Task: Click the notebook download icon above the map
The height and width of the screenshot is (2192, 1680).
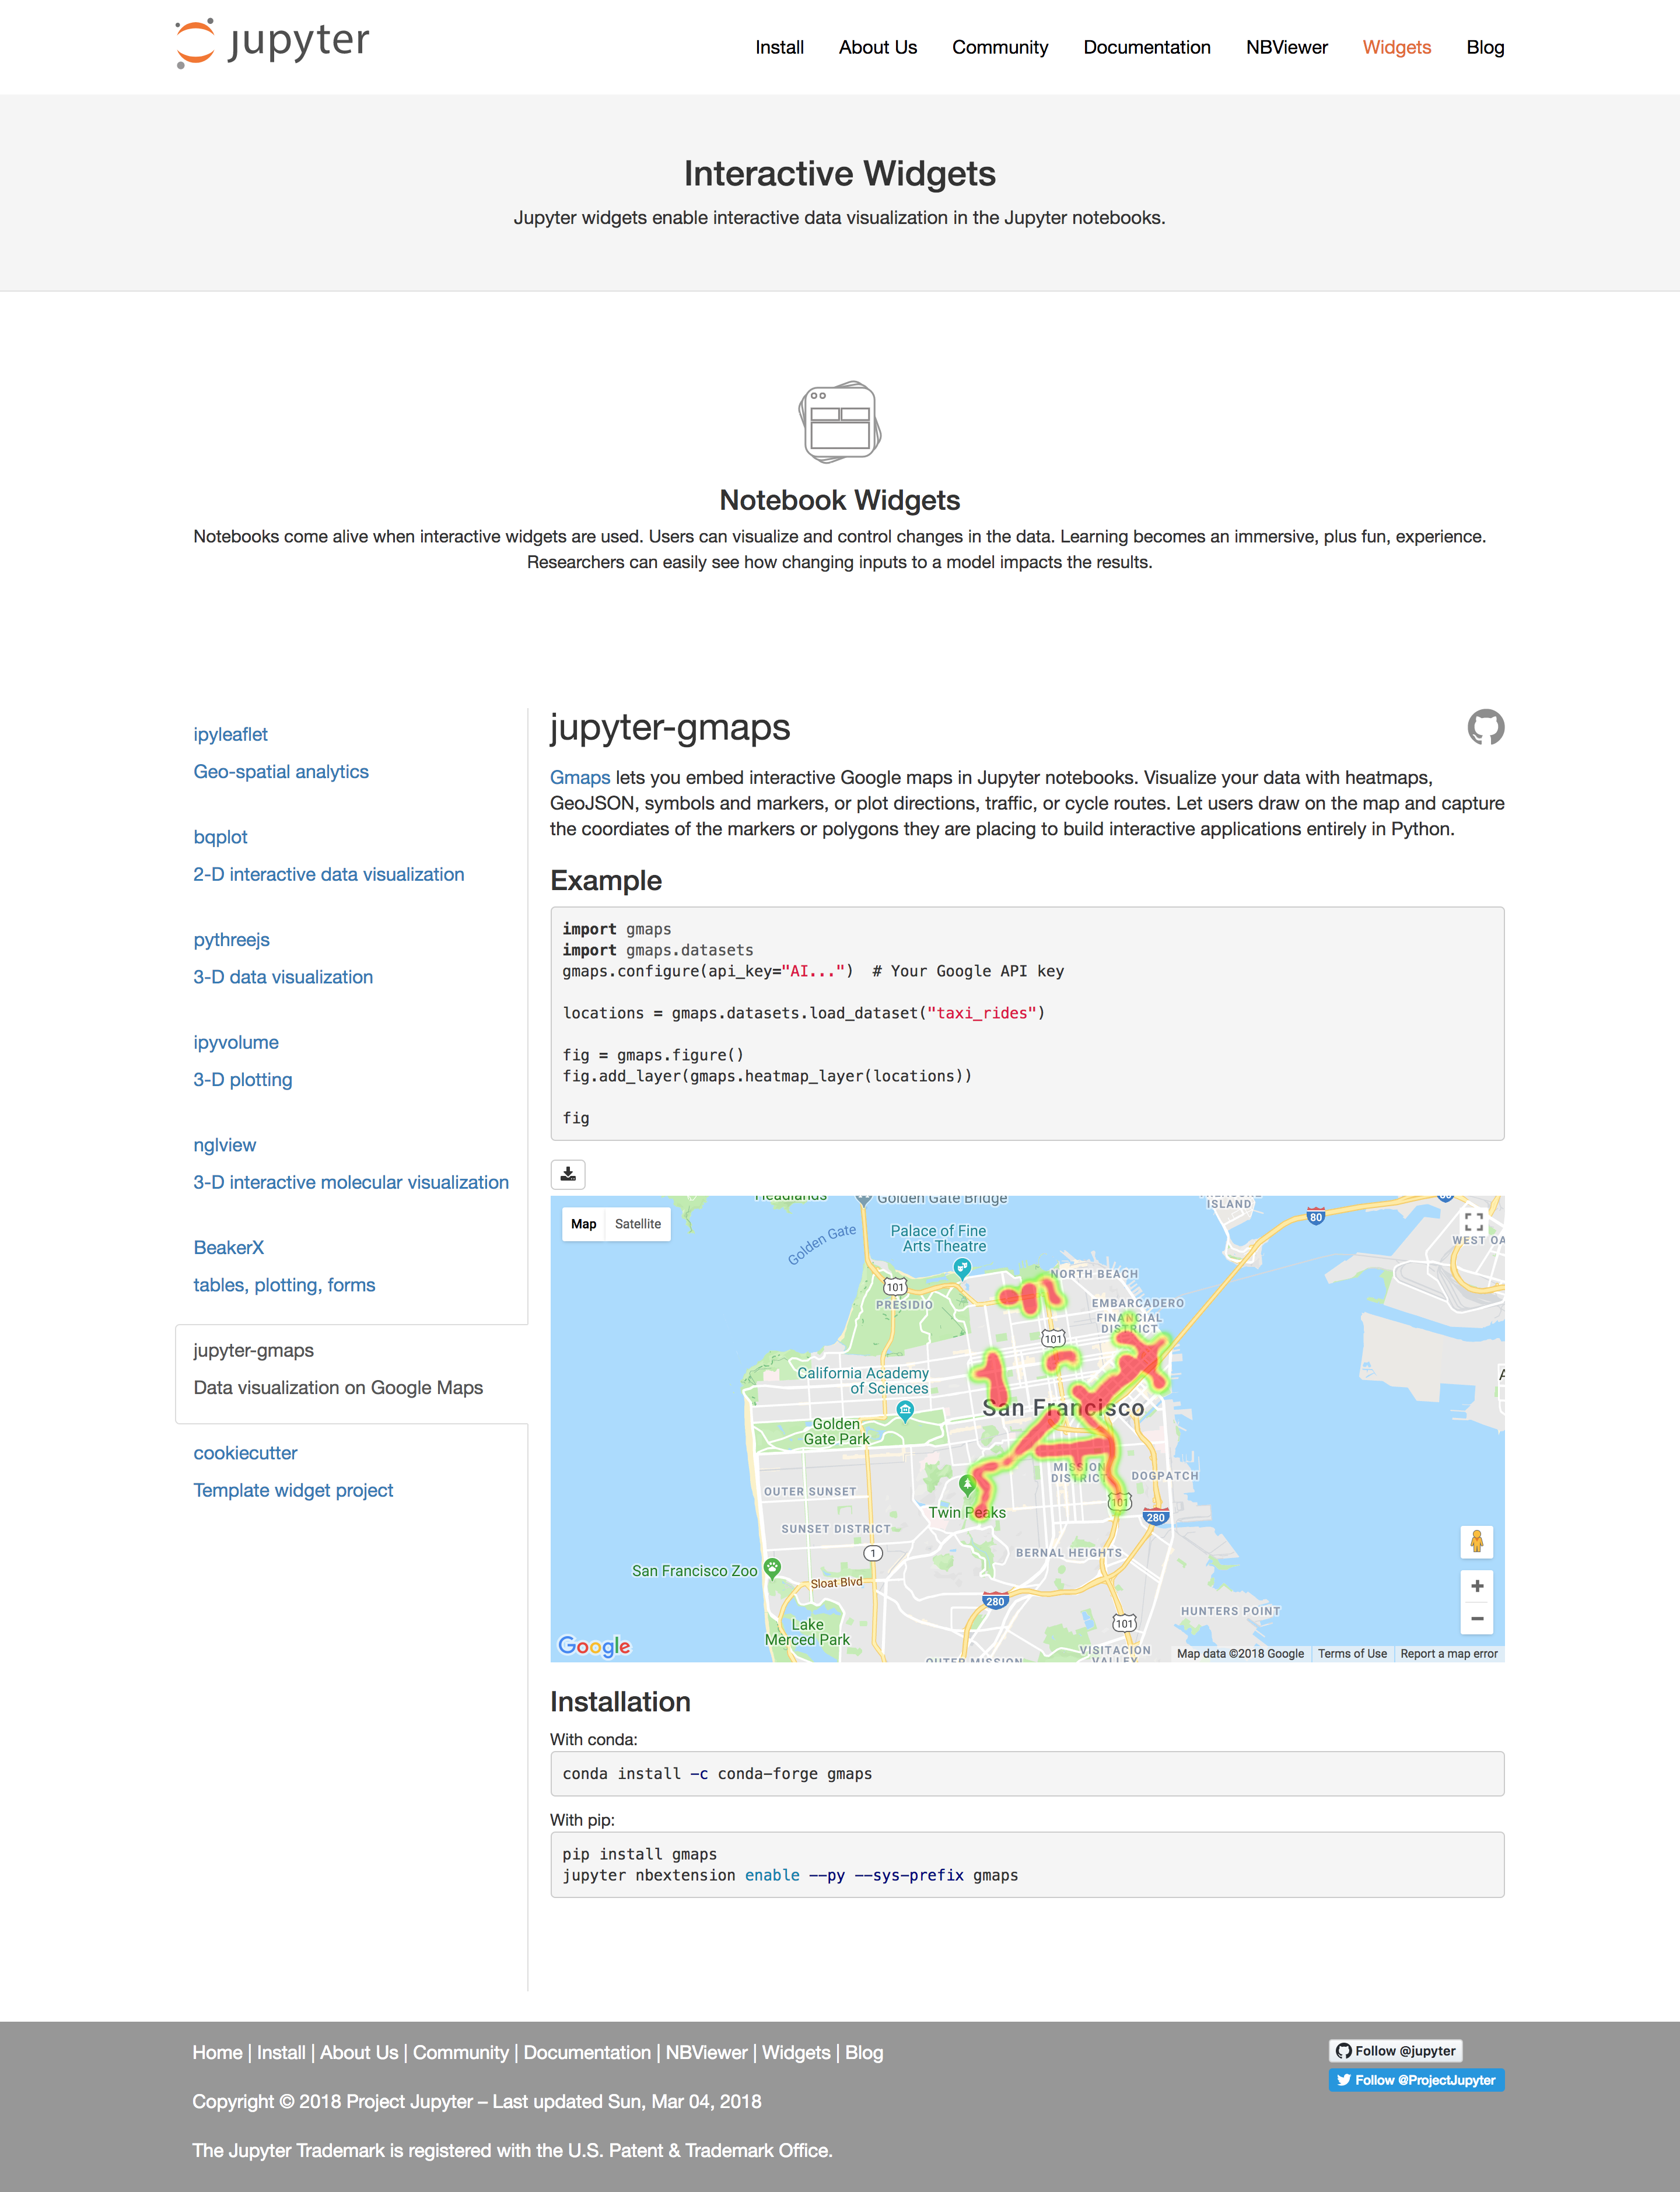Action: (x=567, y=1174)
